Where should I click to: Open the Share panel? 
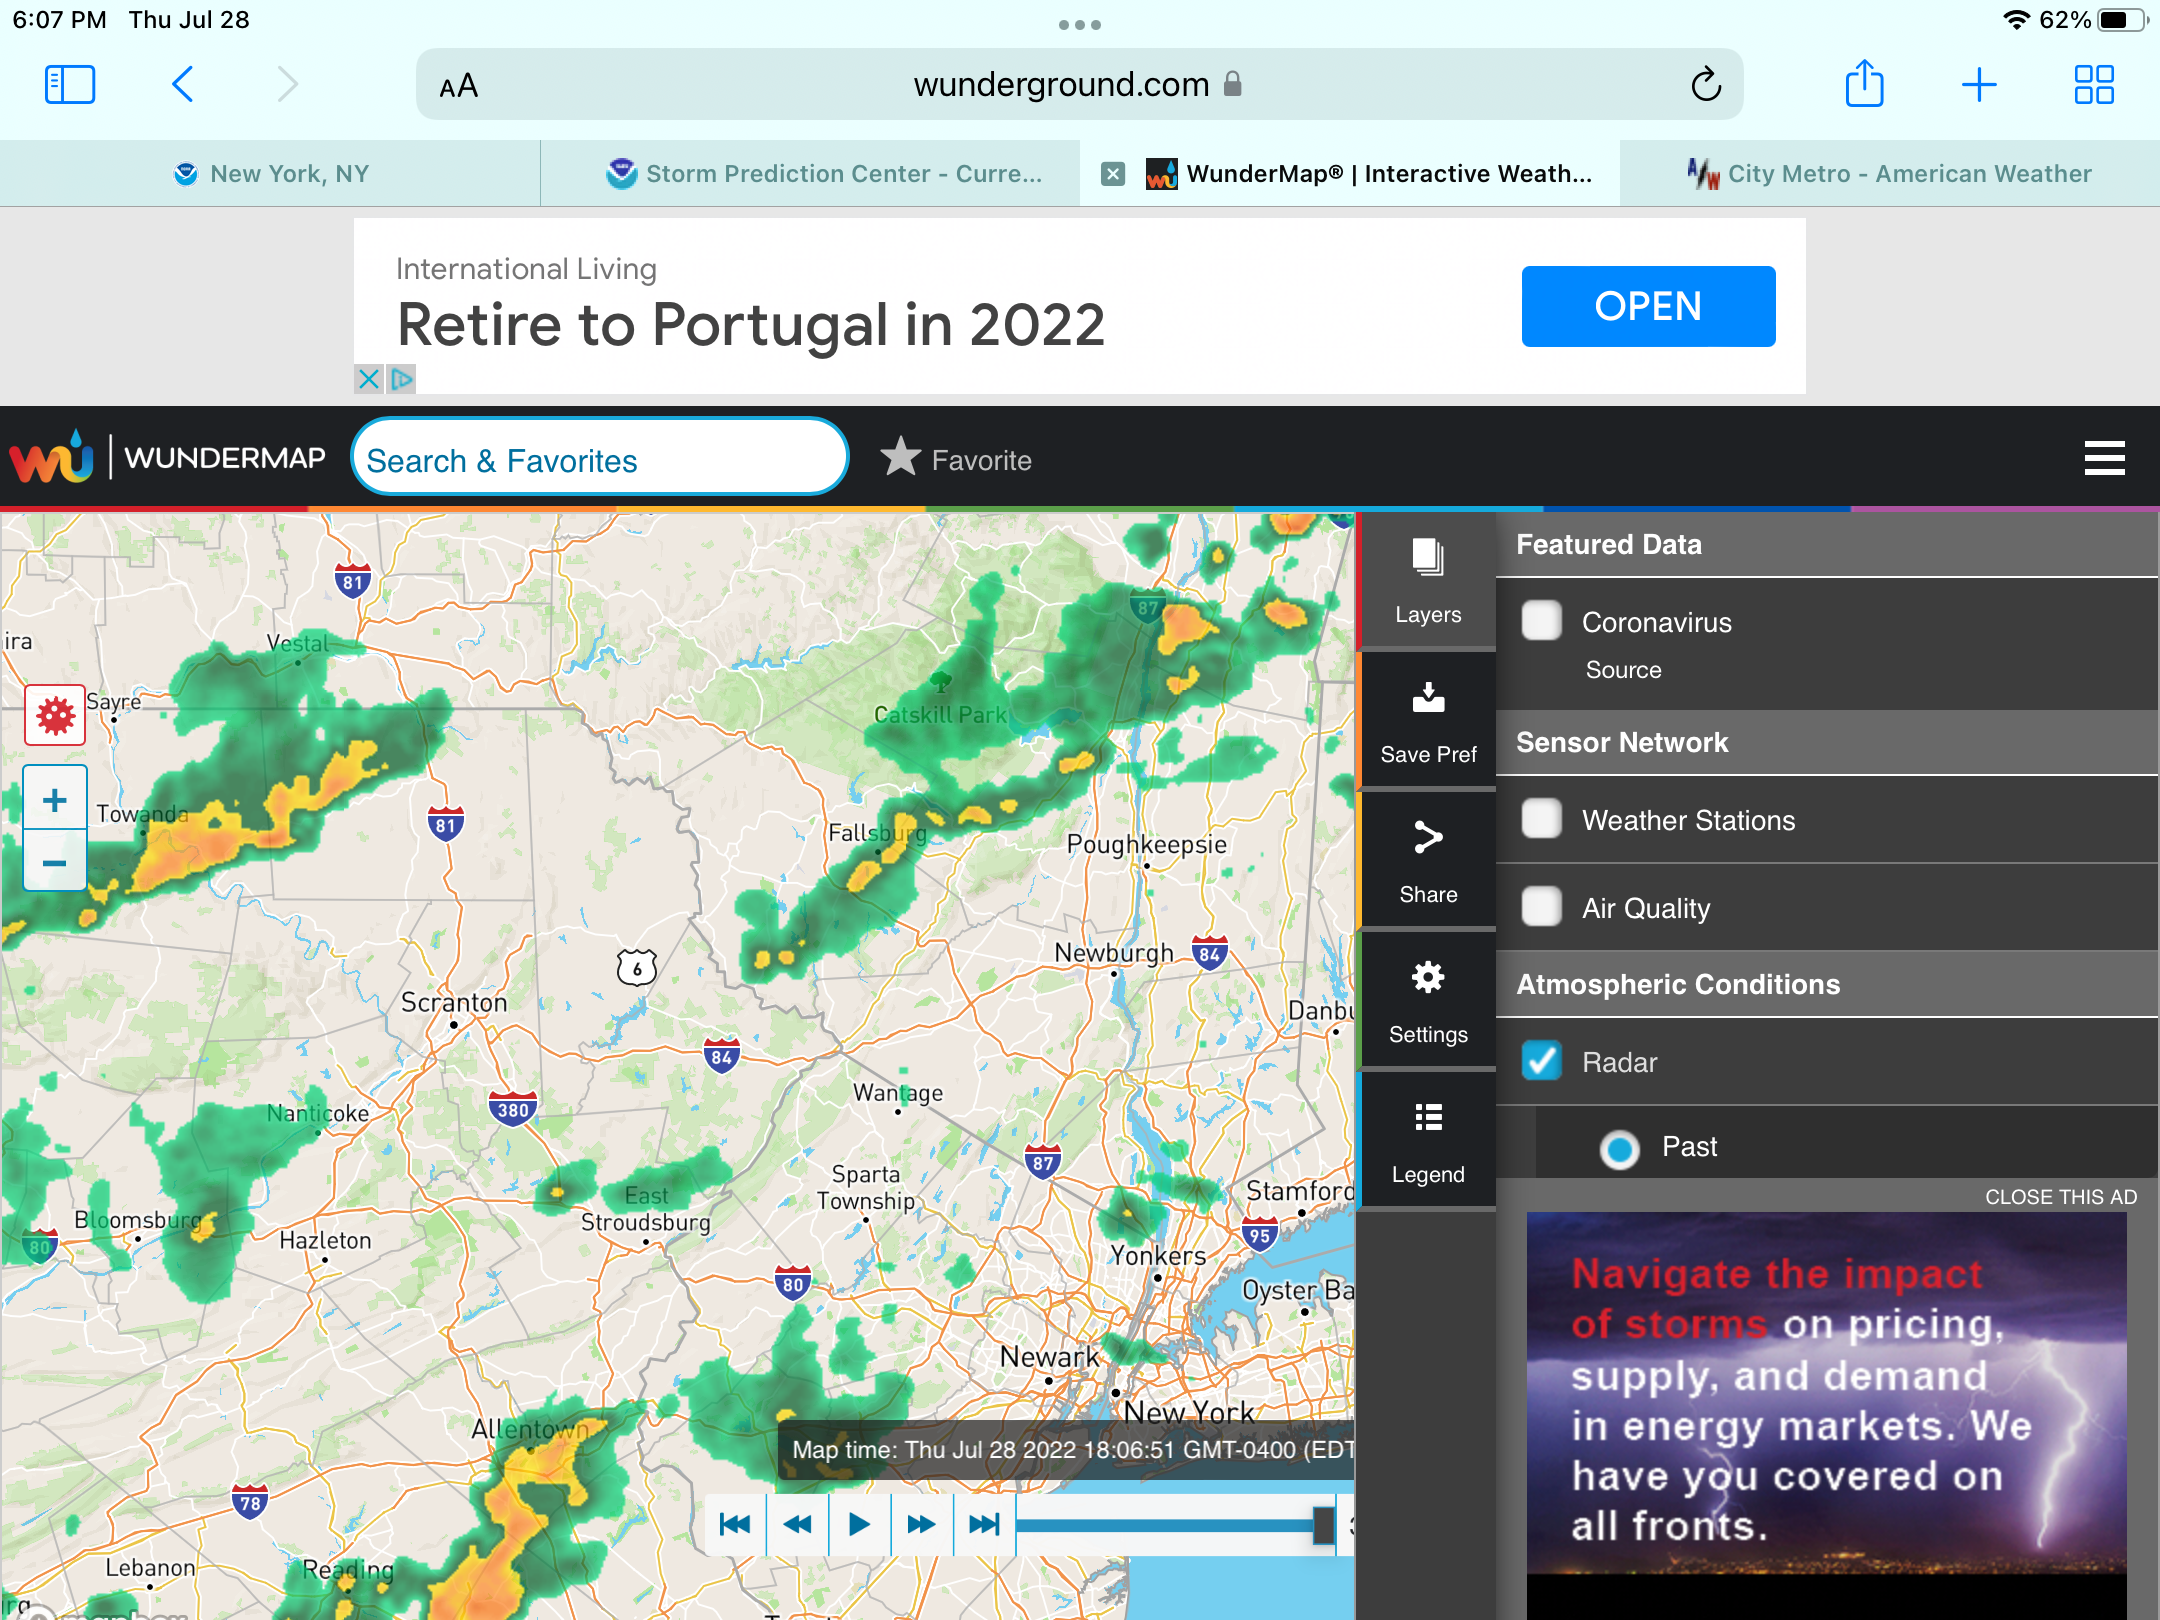1428,861
